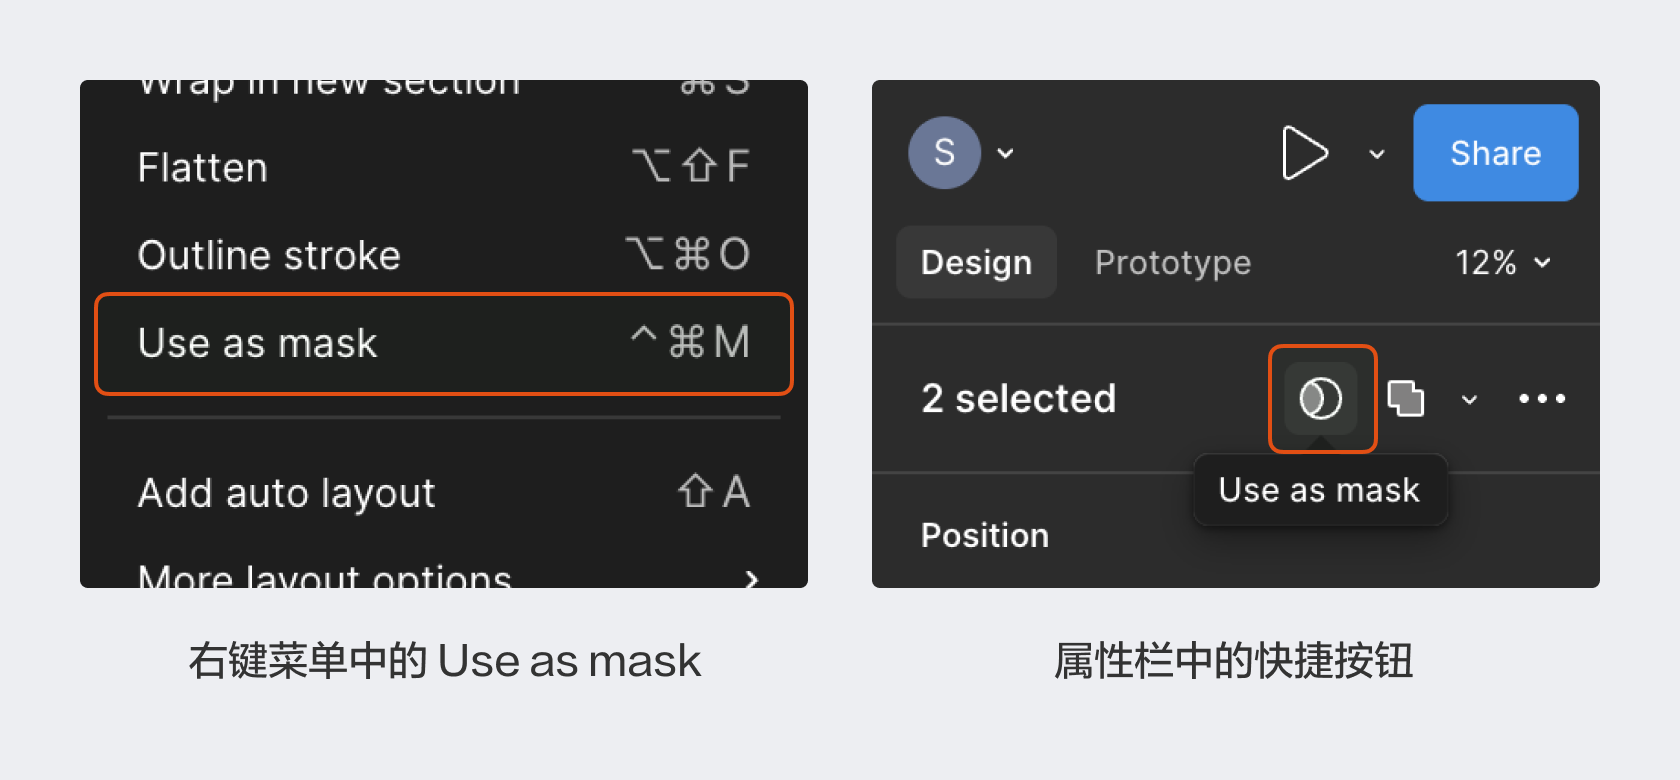Select Add auto layout menu item

point(443,492)
